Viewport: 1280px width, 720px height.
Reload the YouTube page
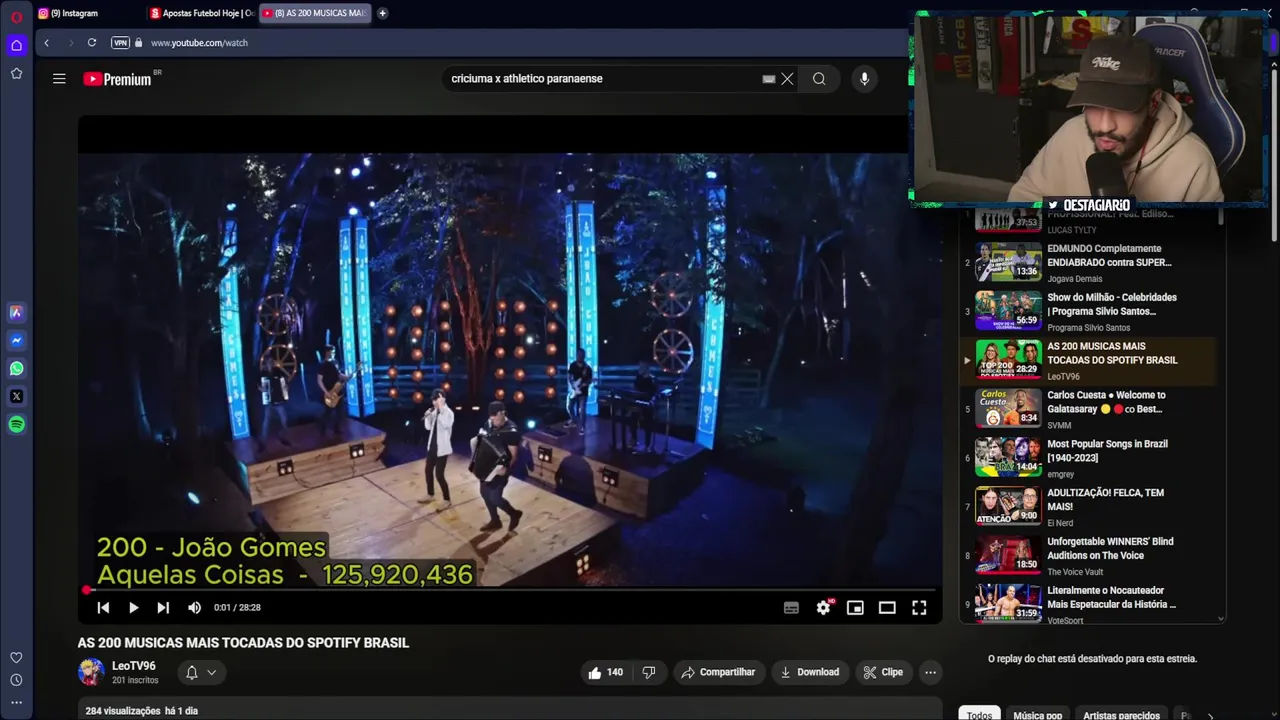point(91,43)
